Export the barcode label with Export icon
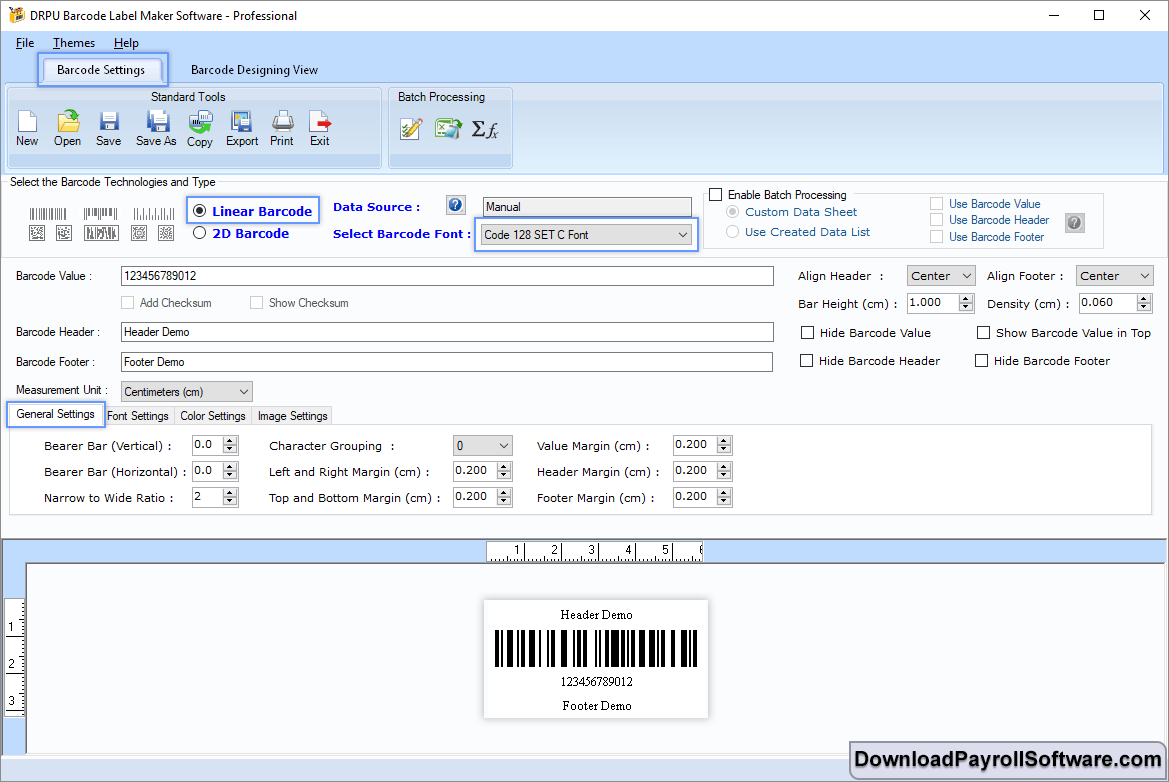 (x=241, y=128)
